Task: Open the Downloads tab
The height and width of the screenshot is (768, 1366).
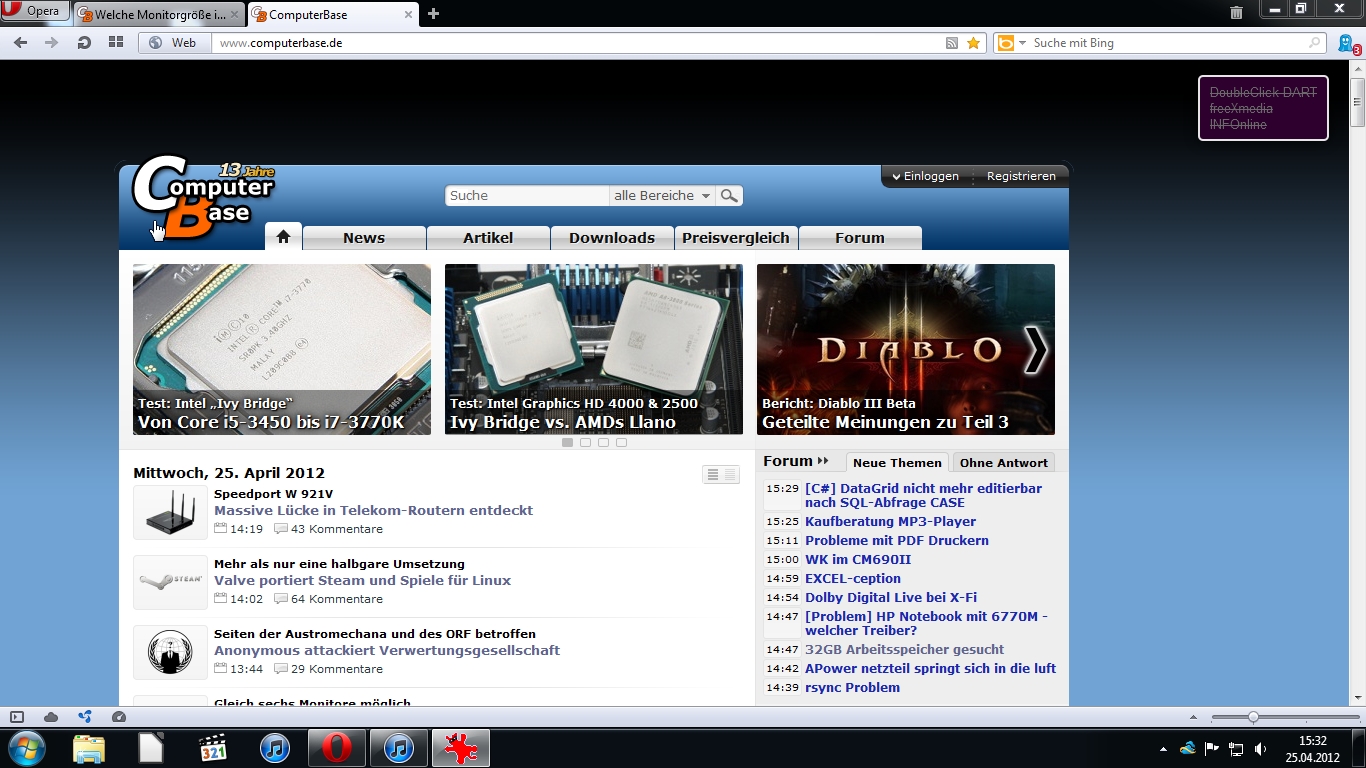Action: pos(612,238)
